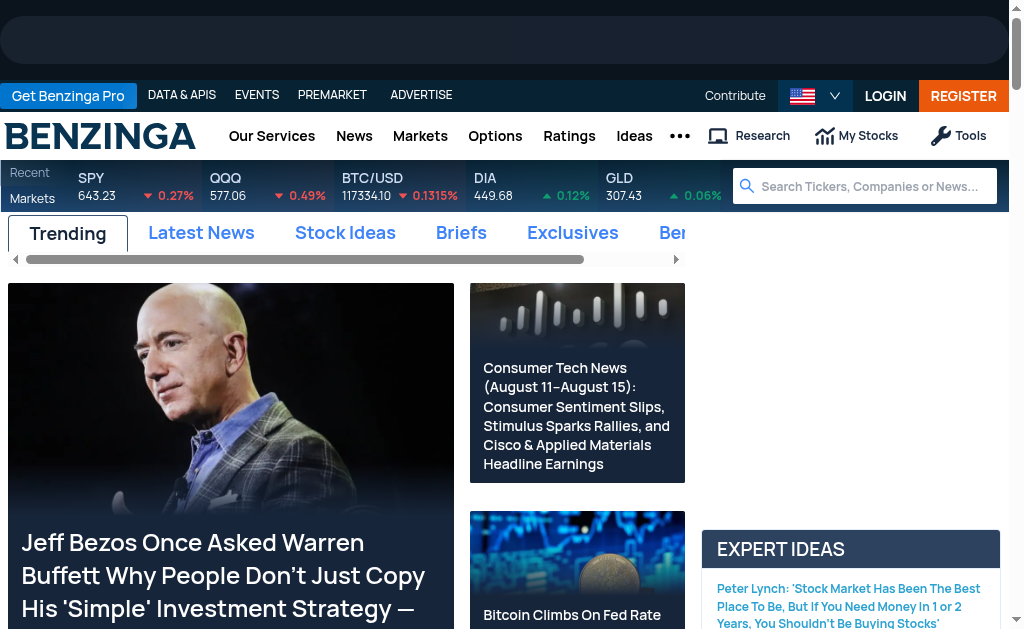
Task: Open the Ratings menu
Action: [569, 136]
